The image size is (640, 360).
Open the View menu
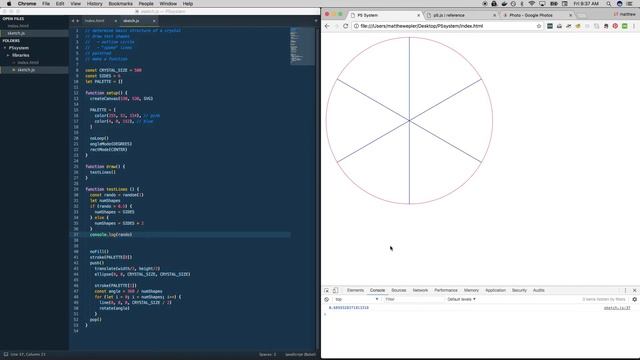76,4
